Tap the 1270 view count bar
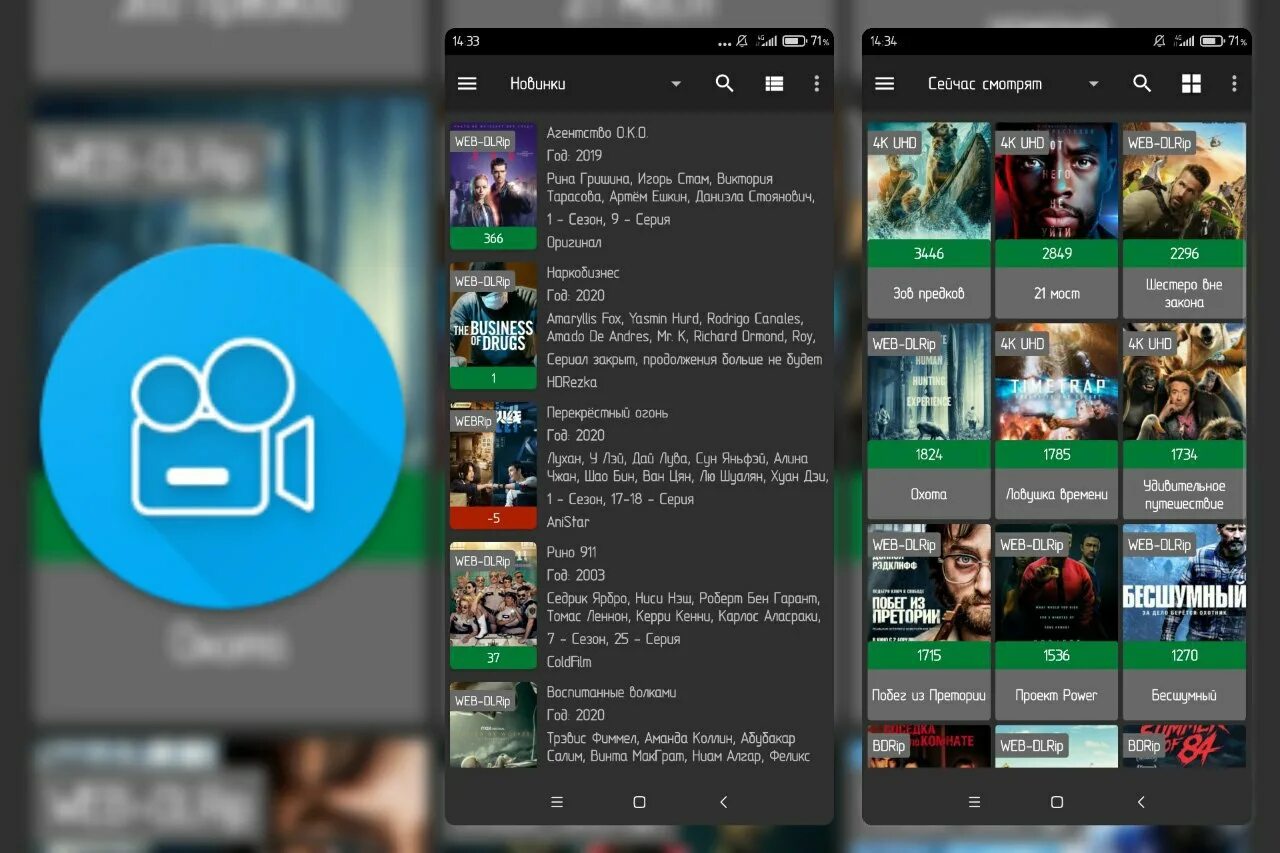1280x853 pixels. (x=1184, y=655)
